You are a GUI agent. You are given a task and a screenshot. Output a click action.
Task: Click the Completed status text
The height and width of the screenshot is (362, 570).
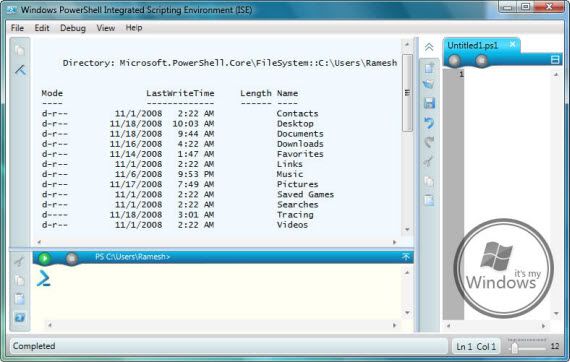(x=34, y=346)
